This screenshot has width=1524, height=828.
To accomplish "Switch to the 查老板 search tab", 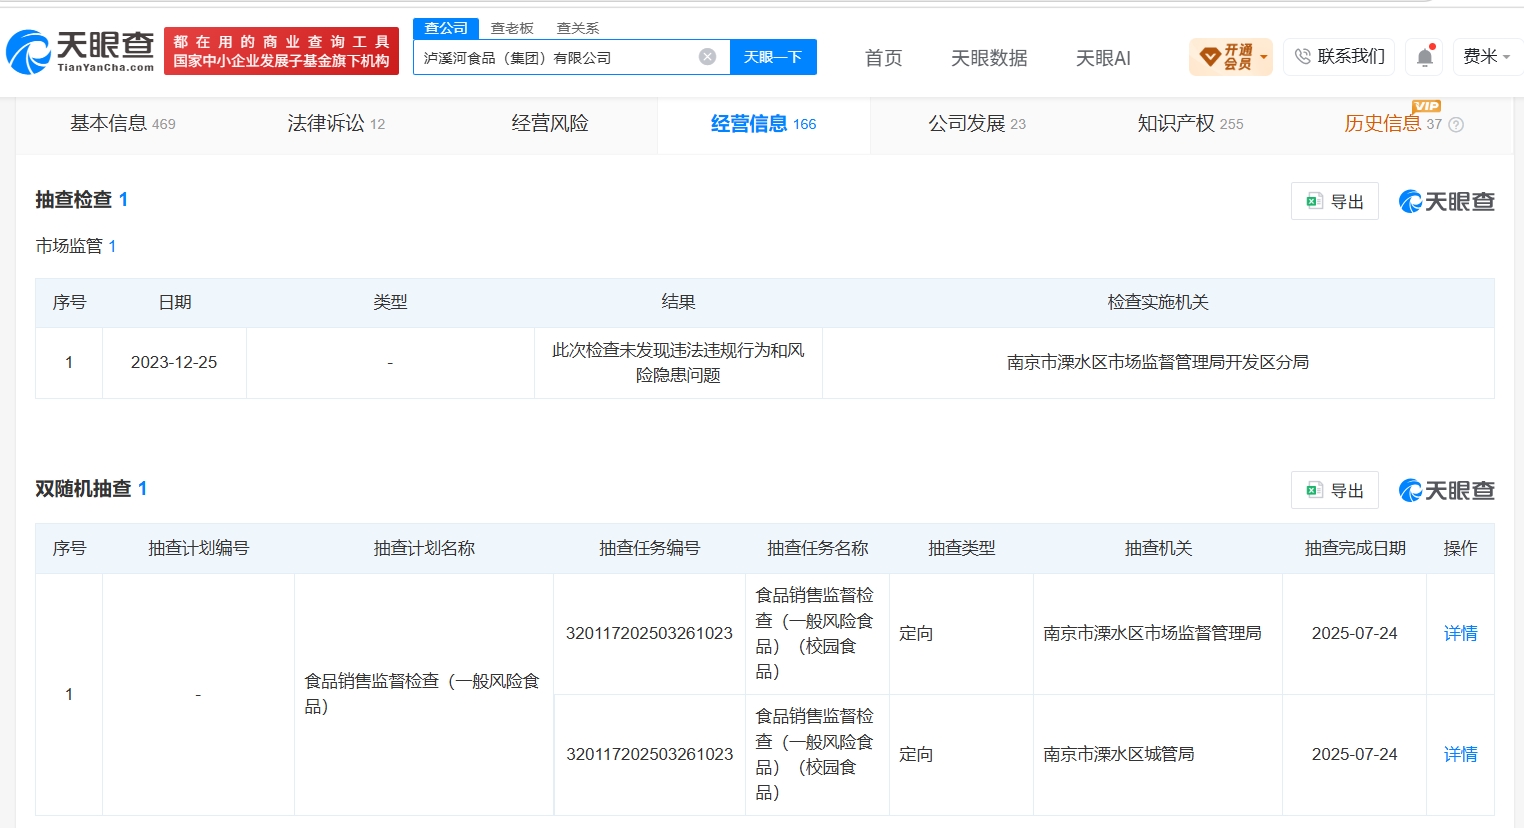I will coord(512,28).
